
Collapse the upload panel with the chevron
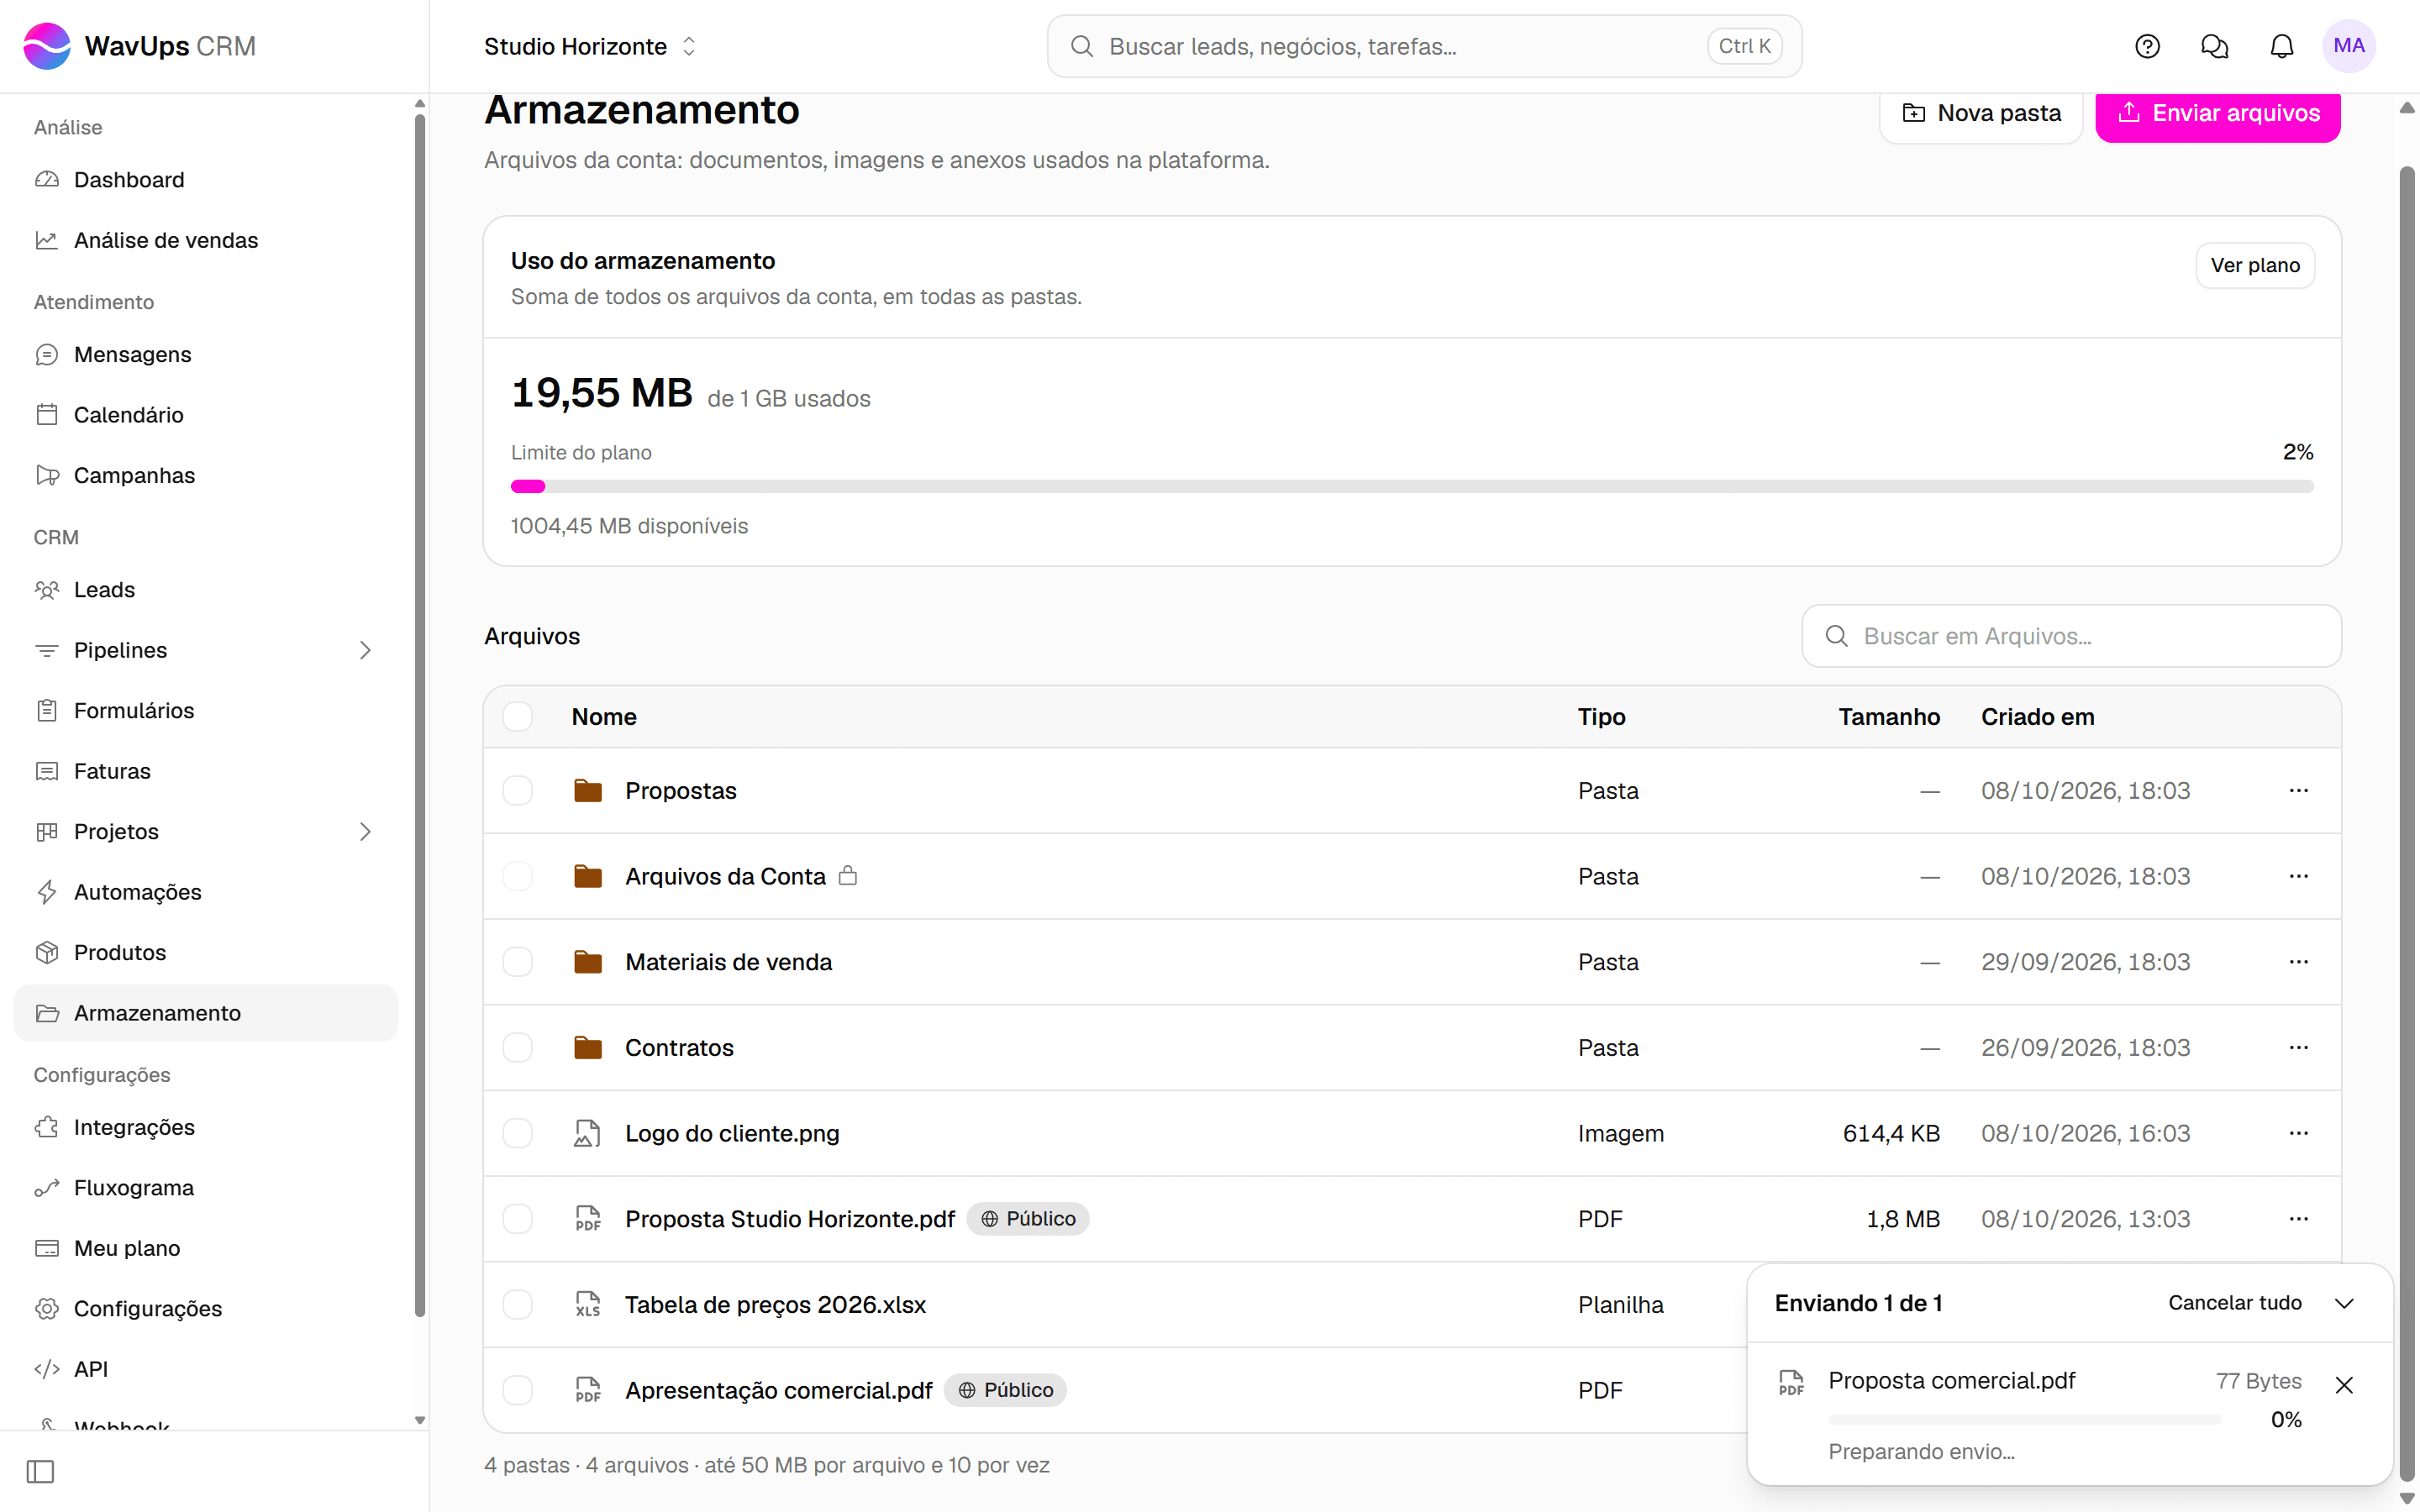[x=2344, y=1303]
